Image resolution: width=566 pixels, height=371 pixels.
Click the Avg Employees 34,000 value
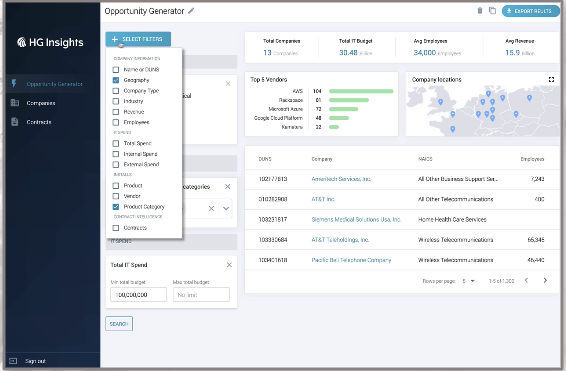pos(425,53)
